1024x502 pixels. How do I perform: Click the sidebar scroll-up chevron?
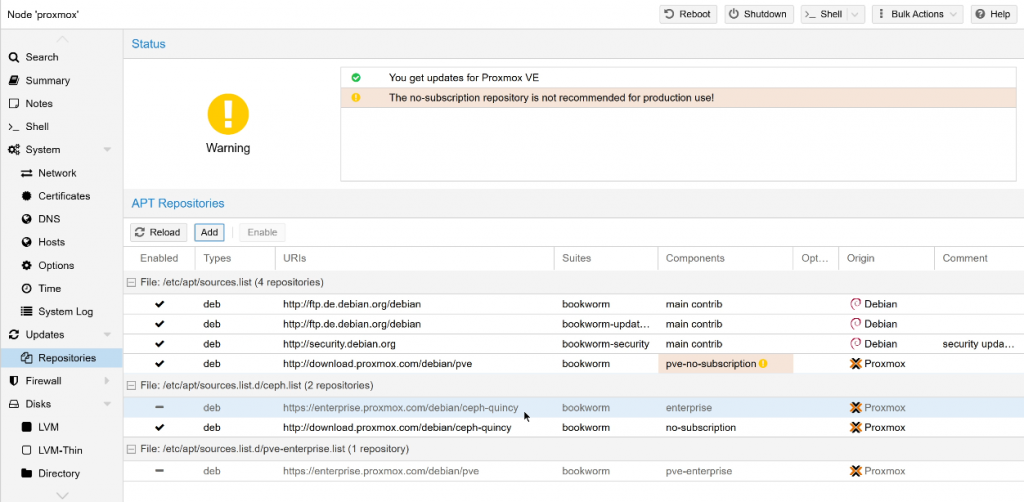coord(62,39)
